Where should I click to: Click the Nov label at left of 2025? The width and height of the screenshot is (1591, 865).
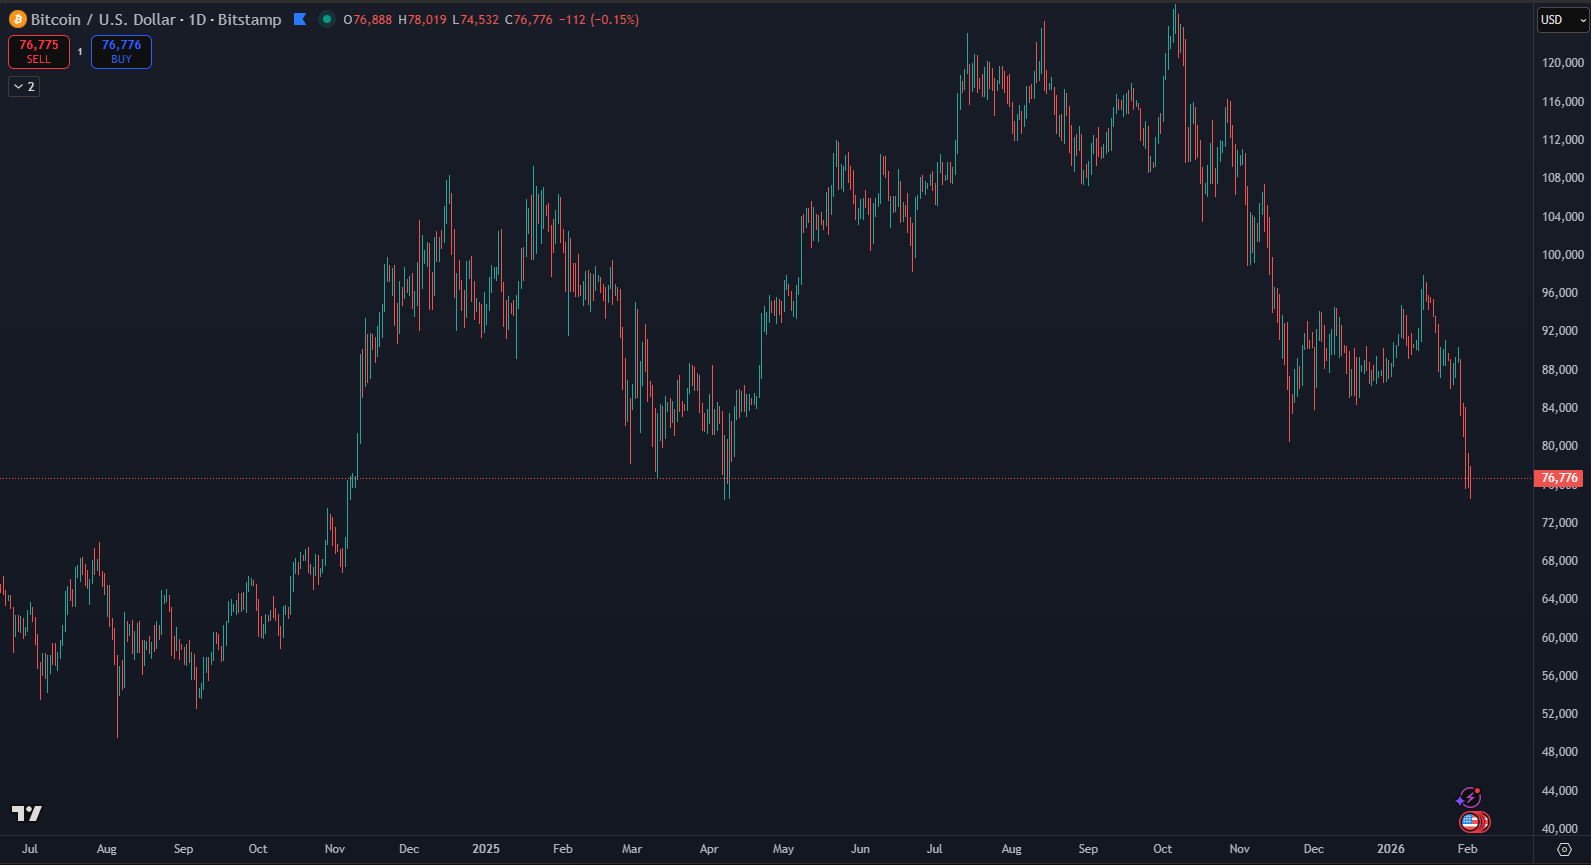tap(335, 849)
